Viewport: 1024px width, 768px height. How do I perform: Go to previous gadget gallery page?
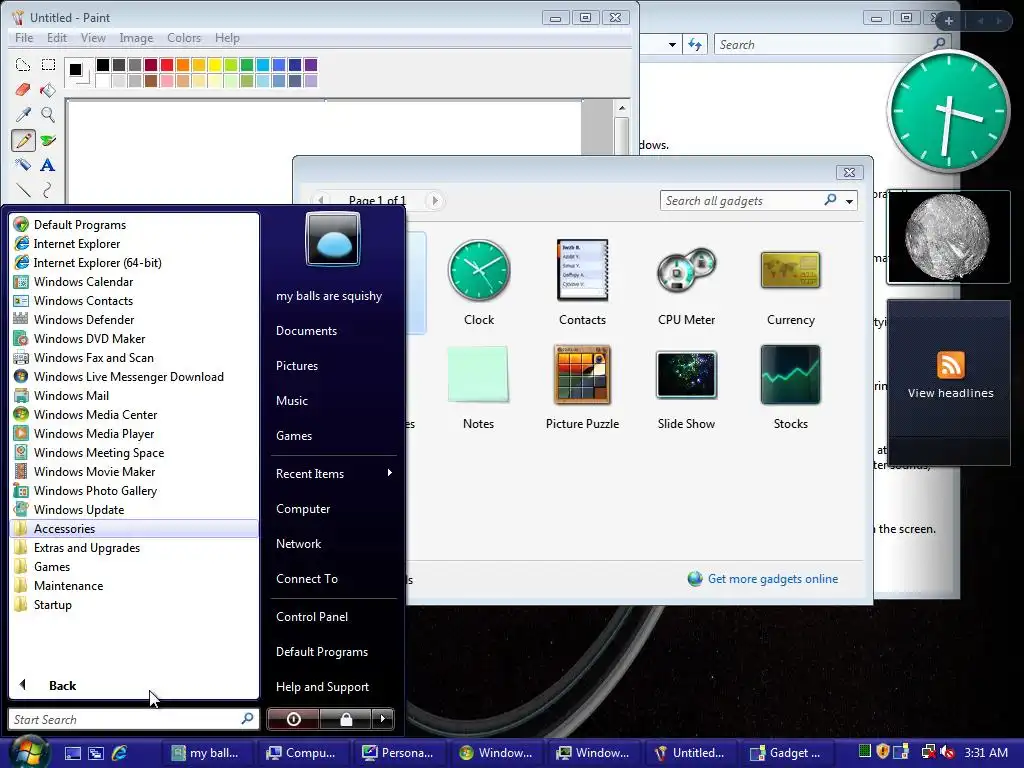[320, 200]
